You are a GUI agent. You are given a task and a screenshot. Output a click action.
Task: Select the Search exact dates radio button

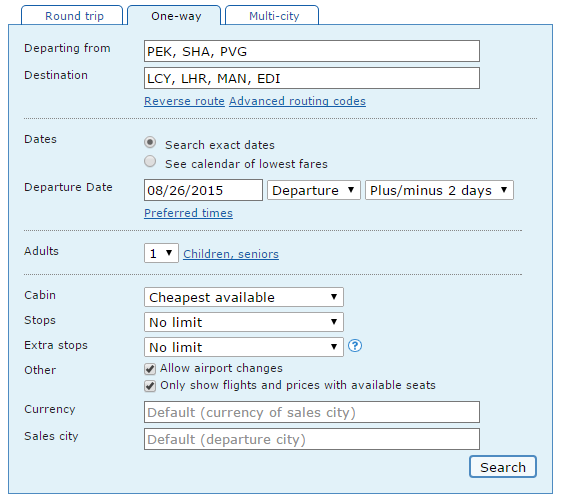(150, 142)
